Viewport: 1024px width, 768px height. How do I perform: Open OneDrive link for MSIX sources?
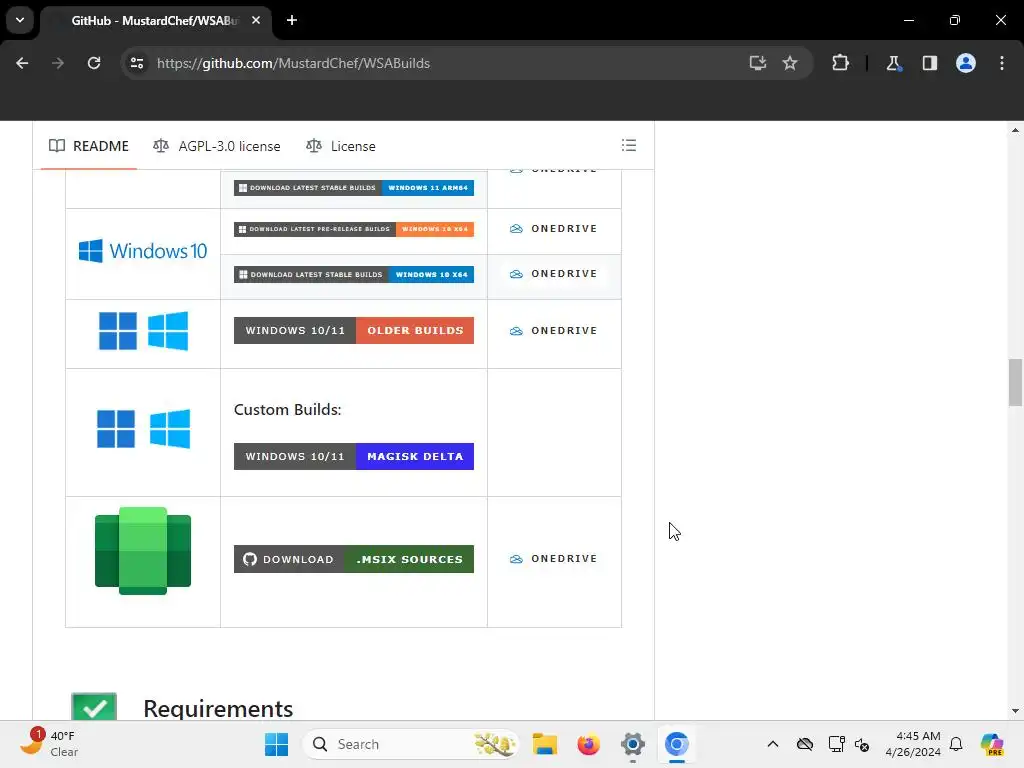tap(554, 558)
